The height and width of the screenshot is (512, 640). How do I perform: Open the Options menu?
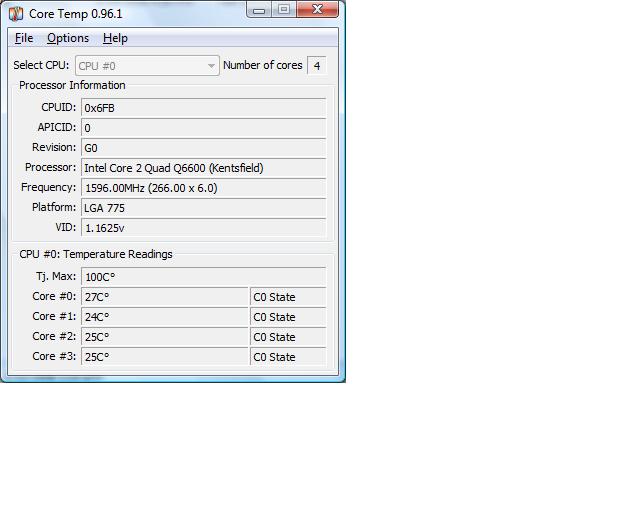68,38
